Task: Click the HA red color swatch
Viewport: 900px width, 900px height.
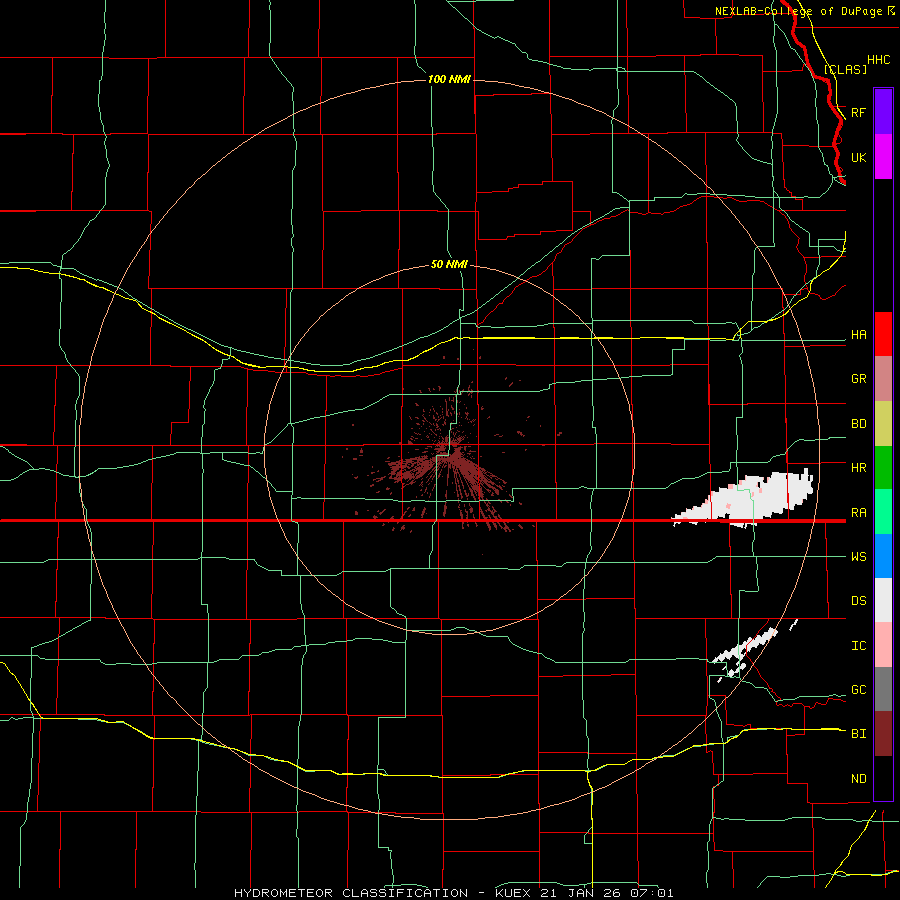Action: pyautogui.click(x=883, y=334)
